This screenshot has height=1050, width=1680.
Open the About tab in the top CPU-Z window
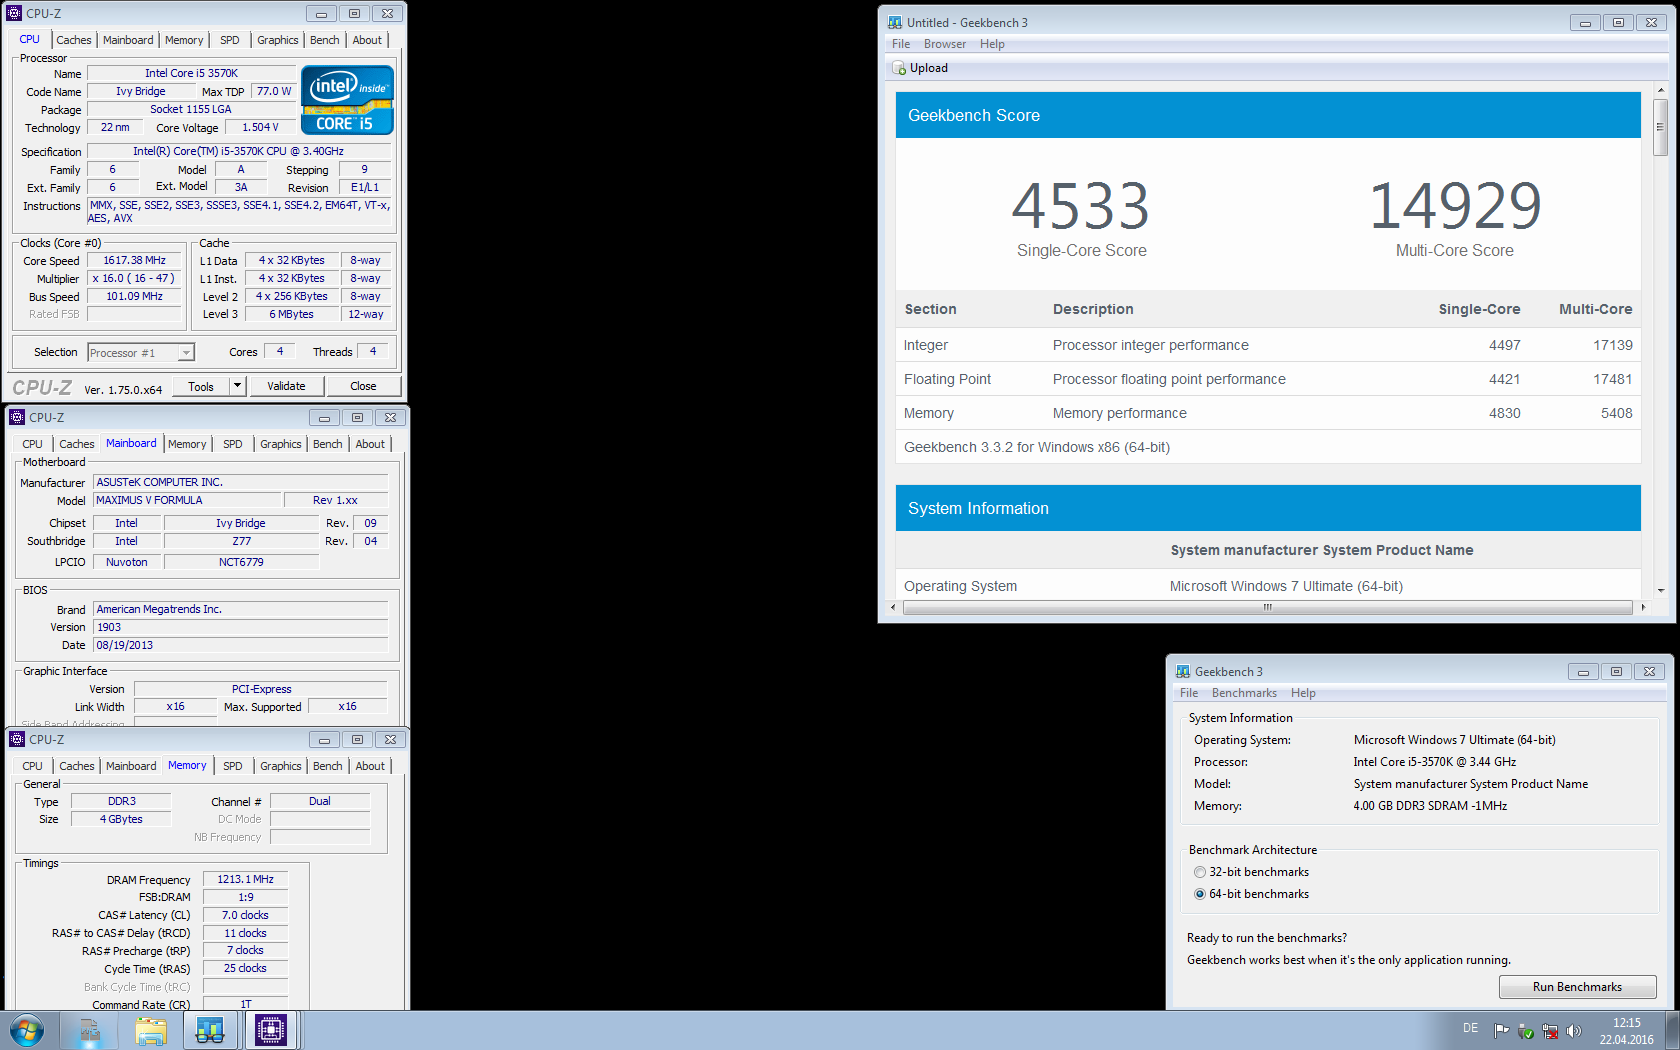coord(367,40)
